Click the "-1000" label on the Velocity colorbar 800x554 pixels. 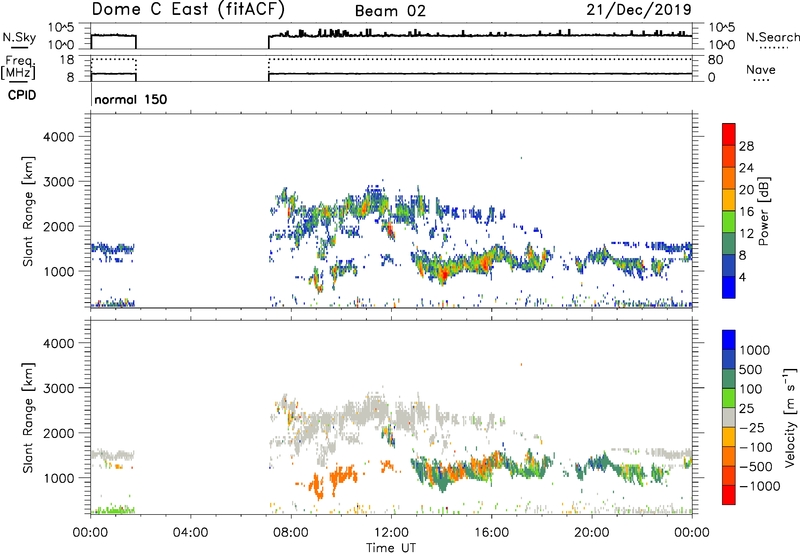[x=759, y=486]
